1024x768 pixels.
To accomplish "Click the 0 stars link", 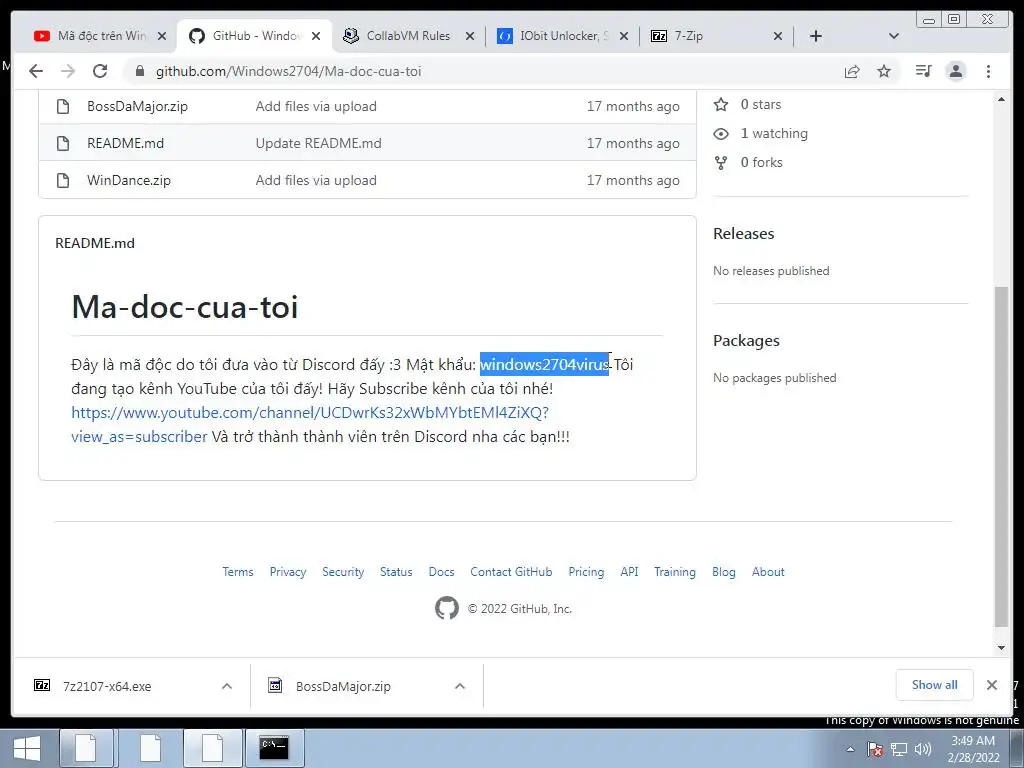I will pos(761,104).
